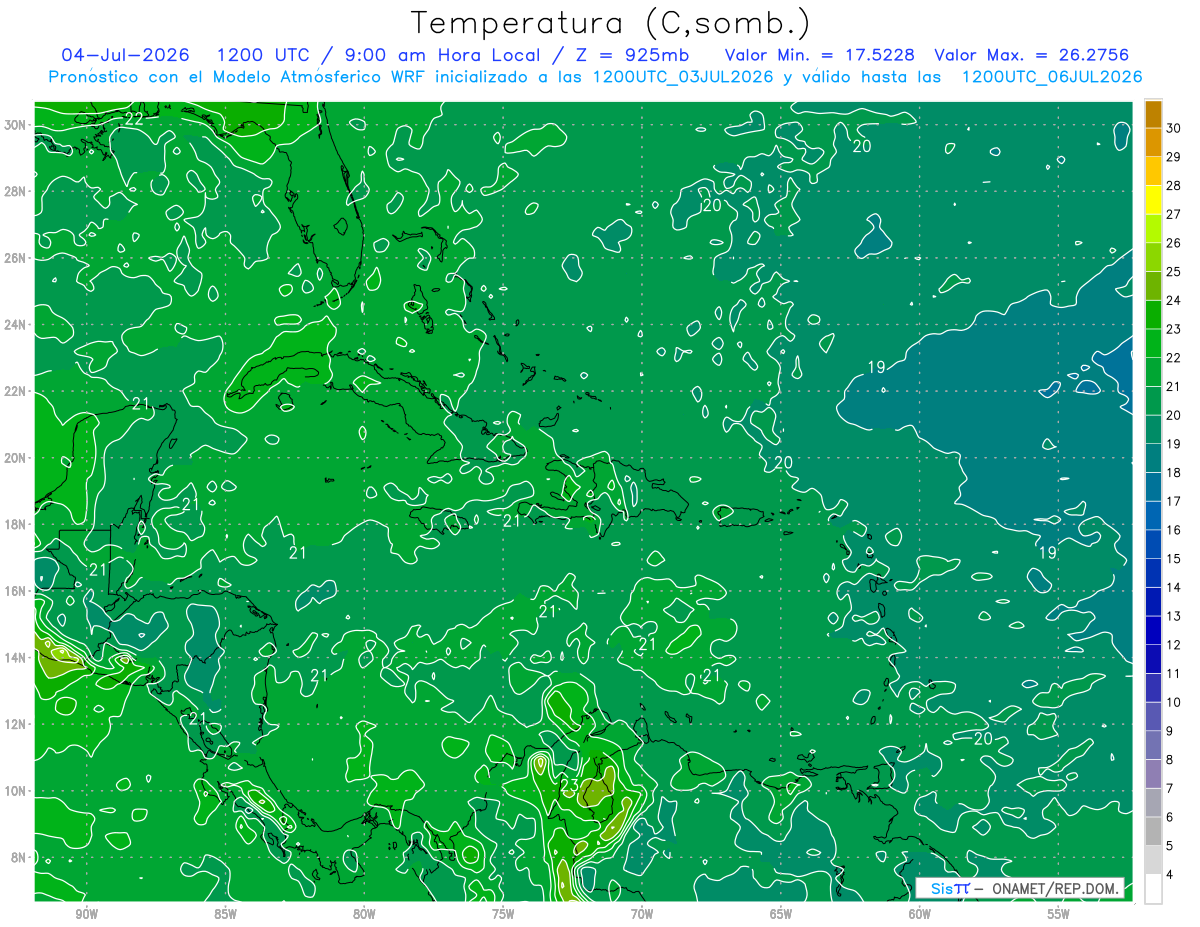Click the chart title "Temperatura (C,somb.)"
1200x927 pixels.
611,23
